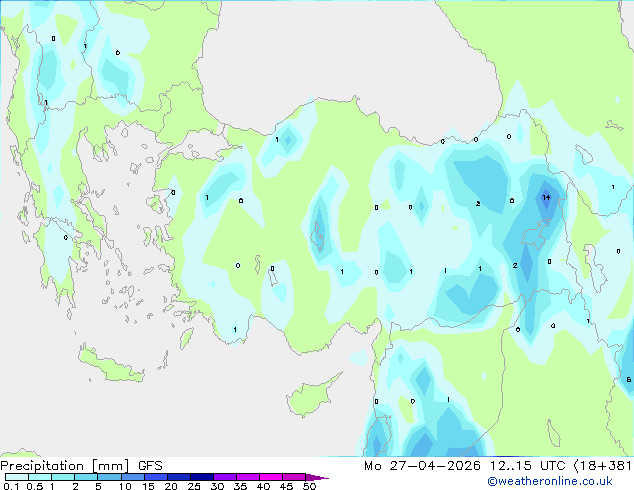
Task: Click the '6' precipitation value near right edge
Action: point(628,379)
